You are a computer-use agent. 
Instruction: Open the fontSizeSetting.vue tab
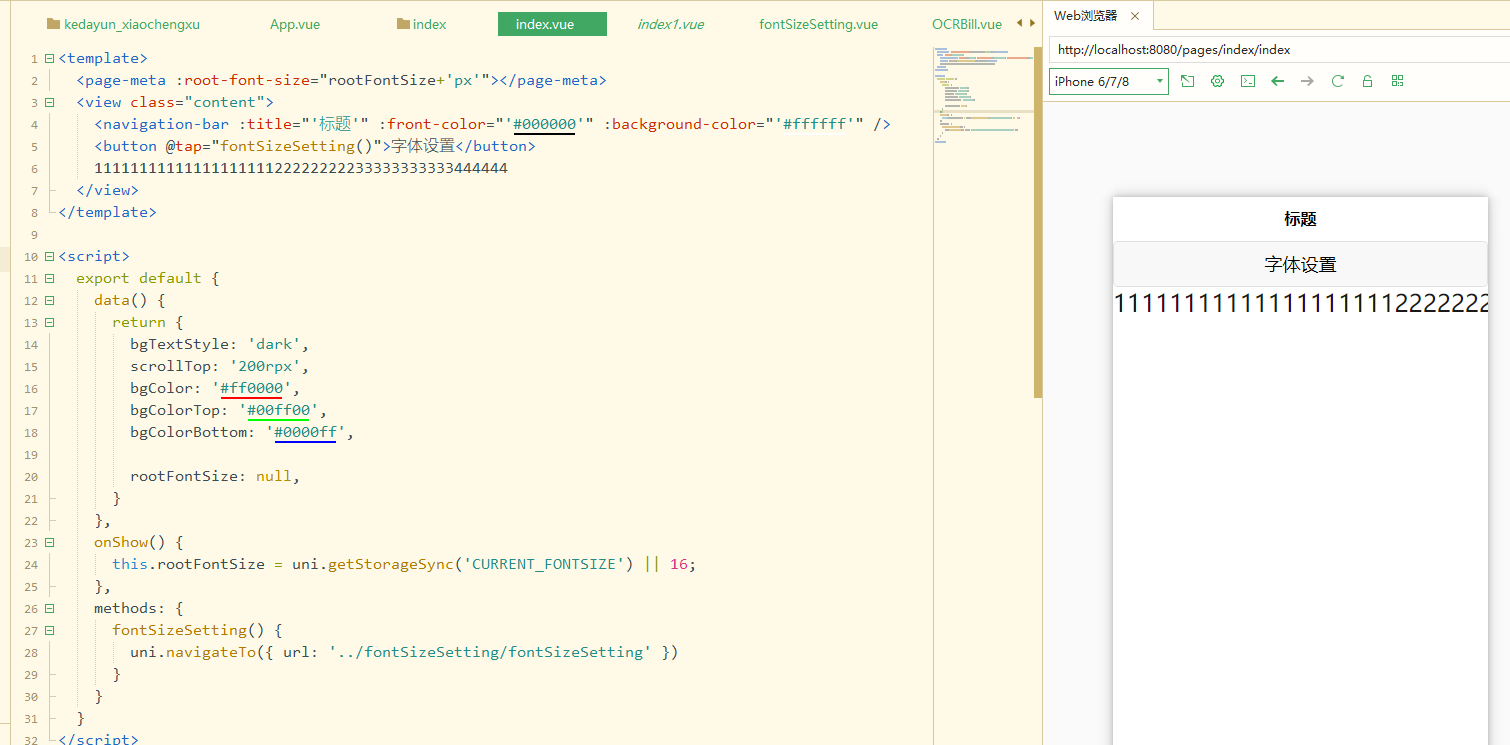tap(818, 23)
